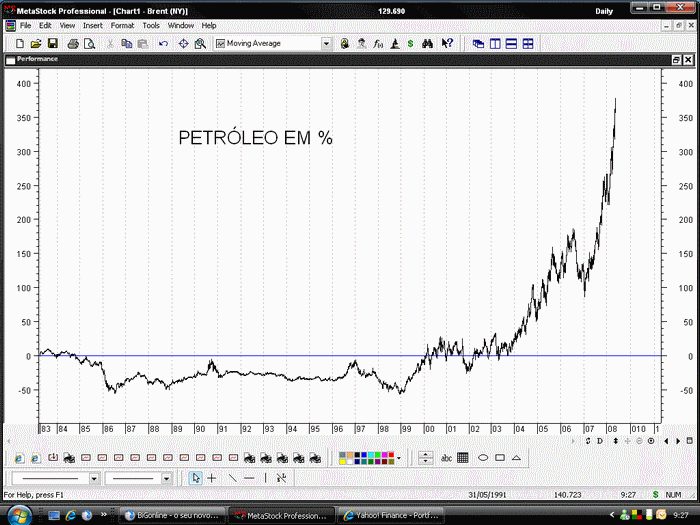Open the color palette dropdown arrow
700x525 pixels.
point(399,458)
